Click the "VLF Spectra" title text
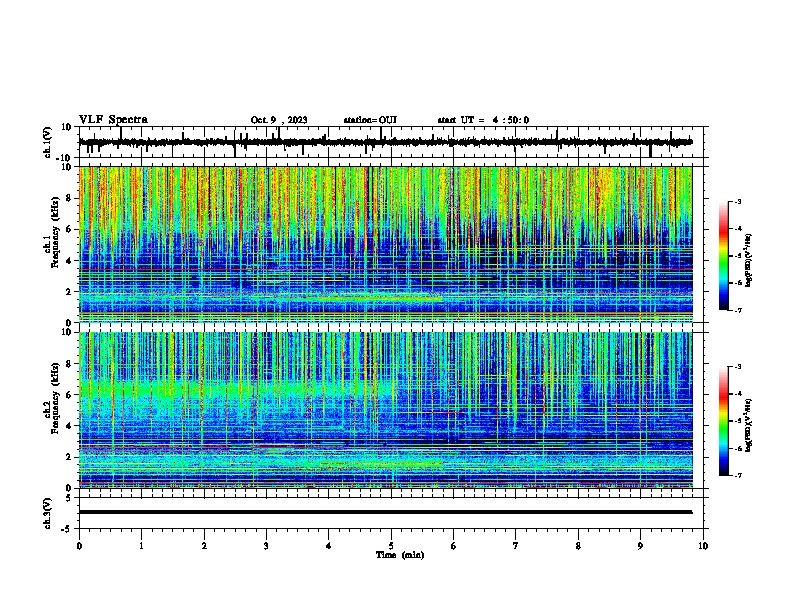The width and height of the screenshot is (792, 612). (x=113, y=120)
